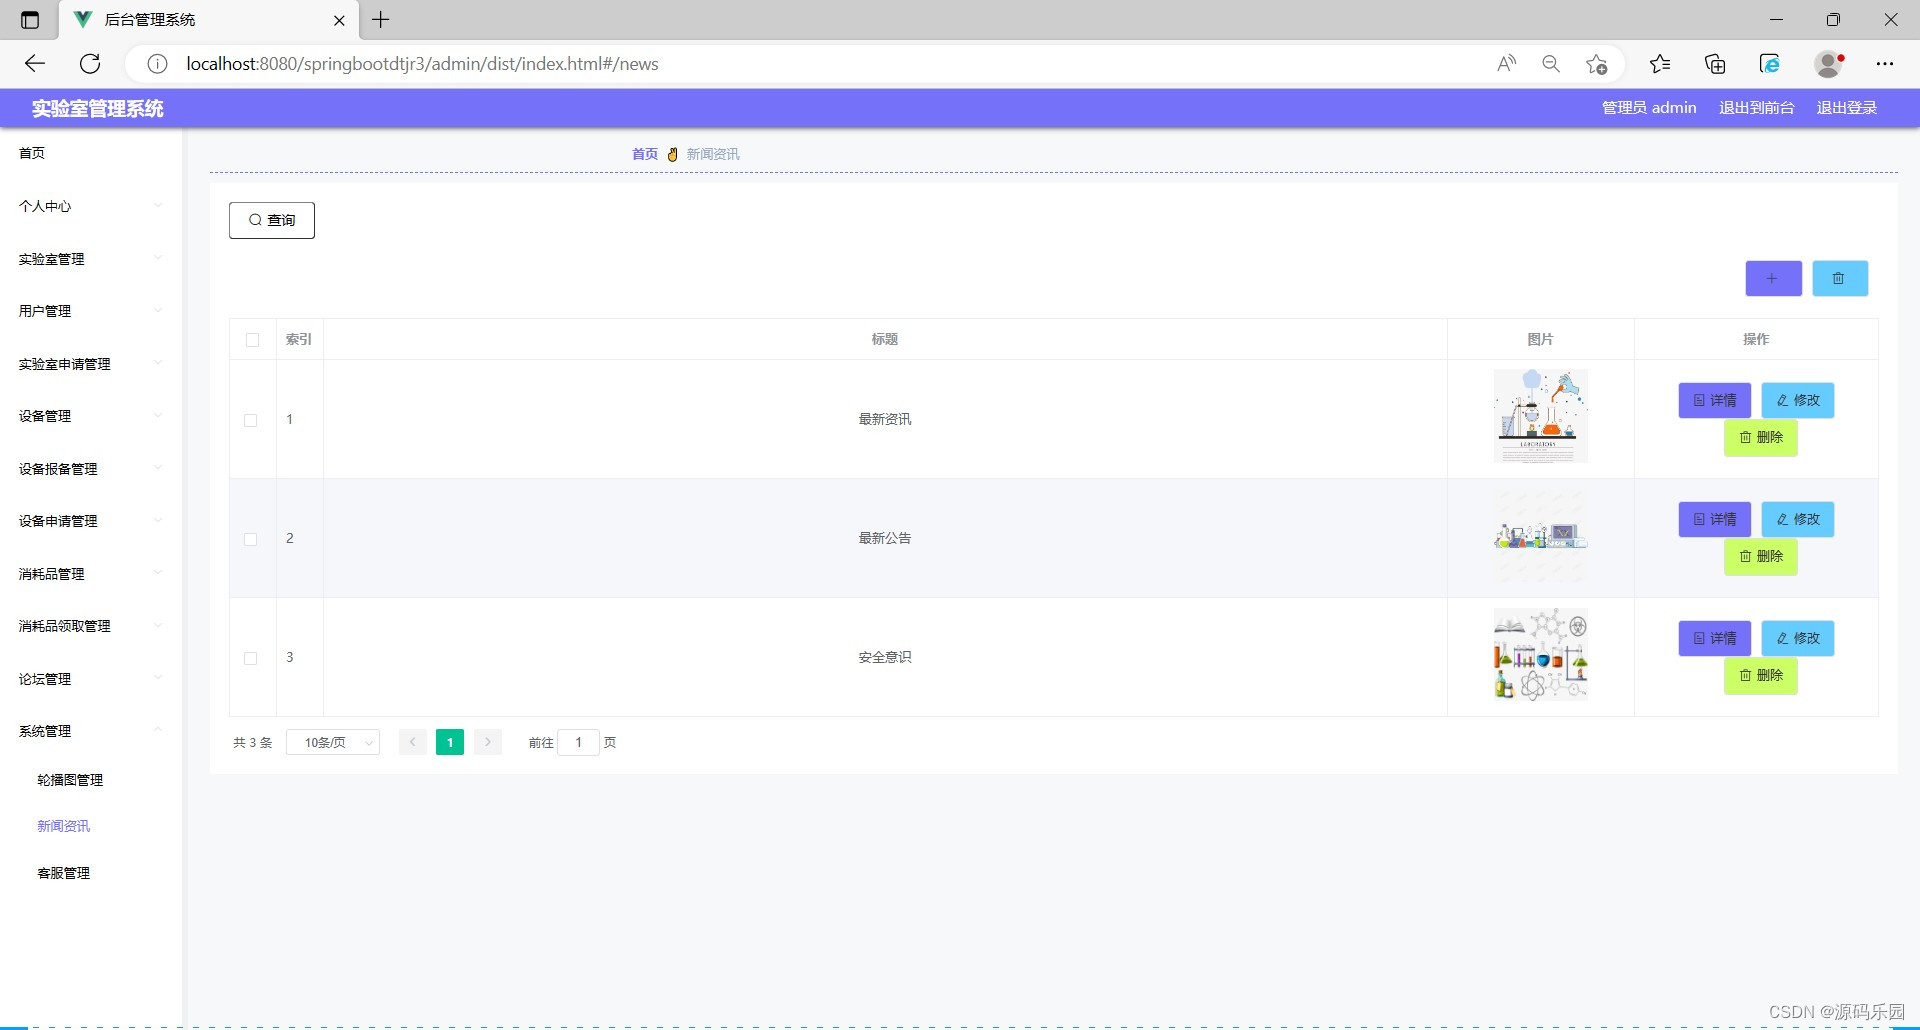Click the browser refresh icon
The width and height of the screenshot is (1920, 1030).
pos(90,63)
